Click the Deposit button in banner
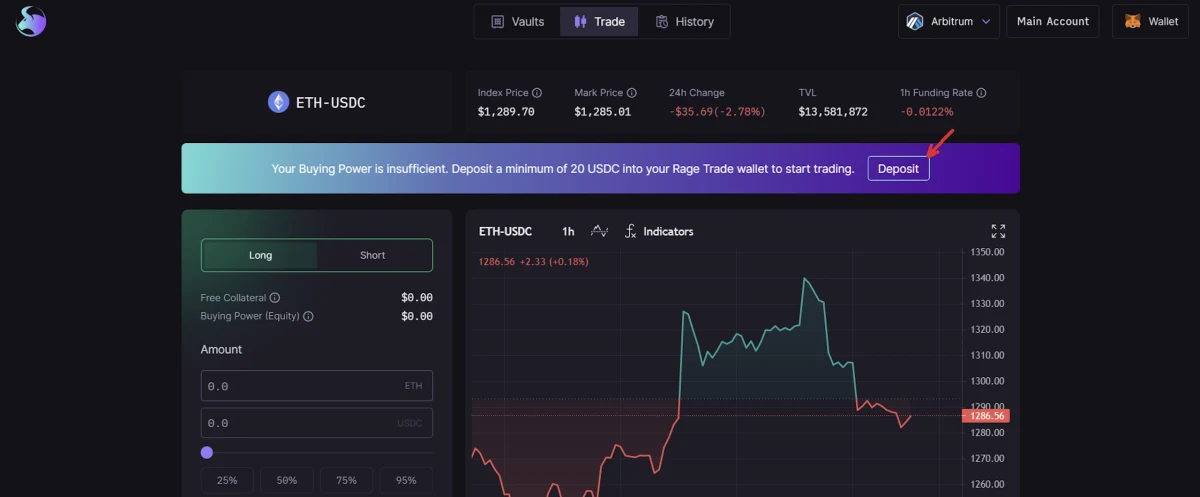This screenshot has height=497, width=1200. click(x=898, y=169)
